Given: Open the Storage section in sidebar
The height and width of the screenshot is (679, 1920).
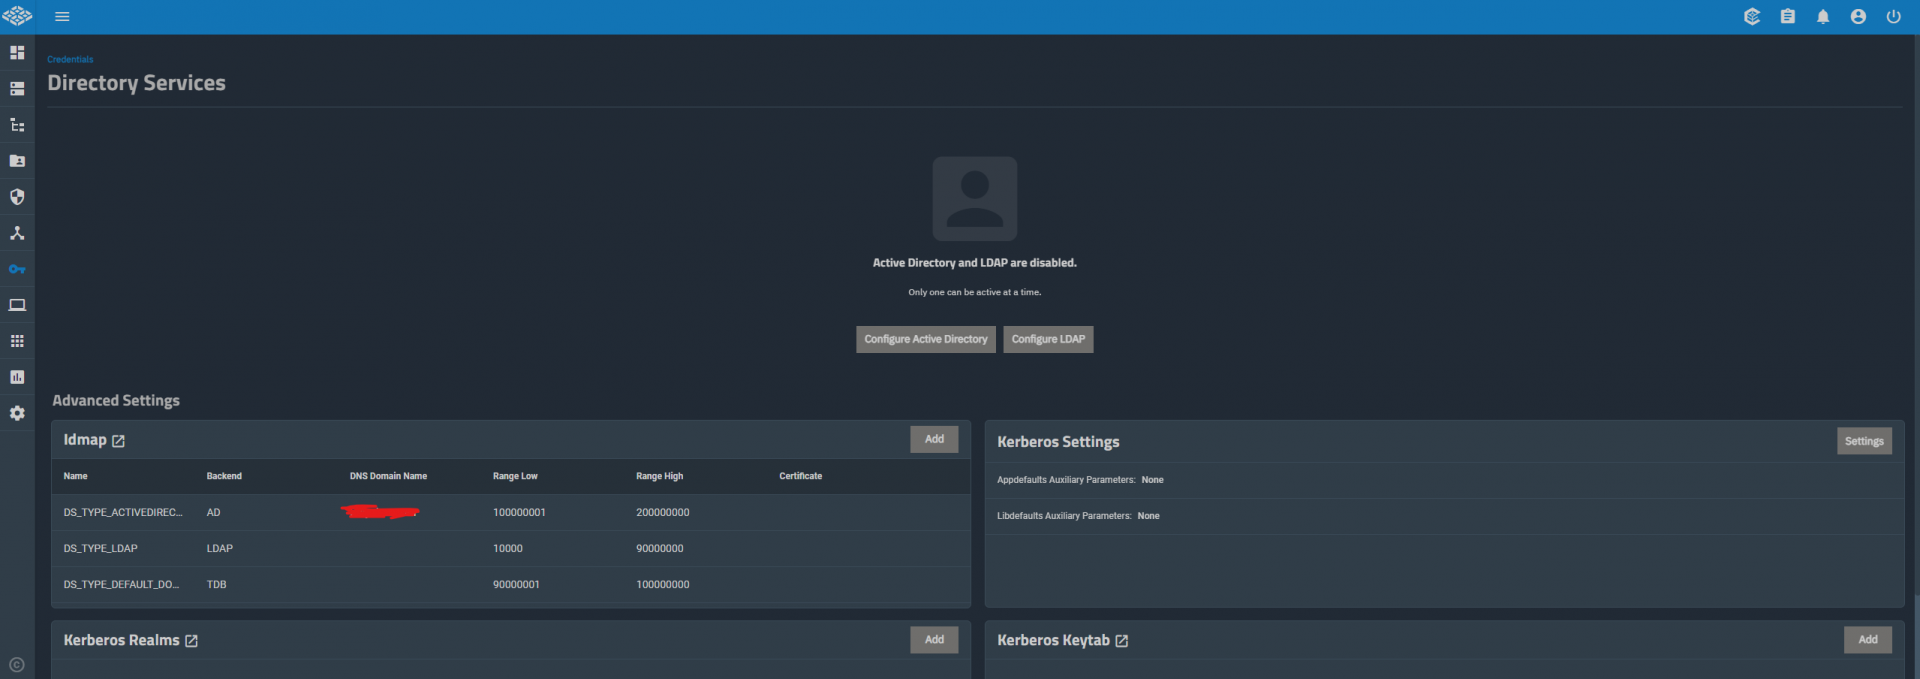Looking at the screenshot, I should pos(17,89).
